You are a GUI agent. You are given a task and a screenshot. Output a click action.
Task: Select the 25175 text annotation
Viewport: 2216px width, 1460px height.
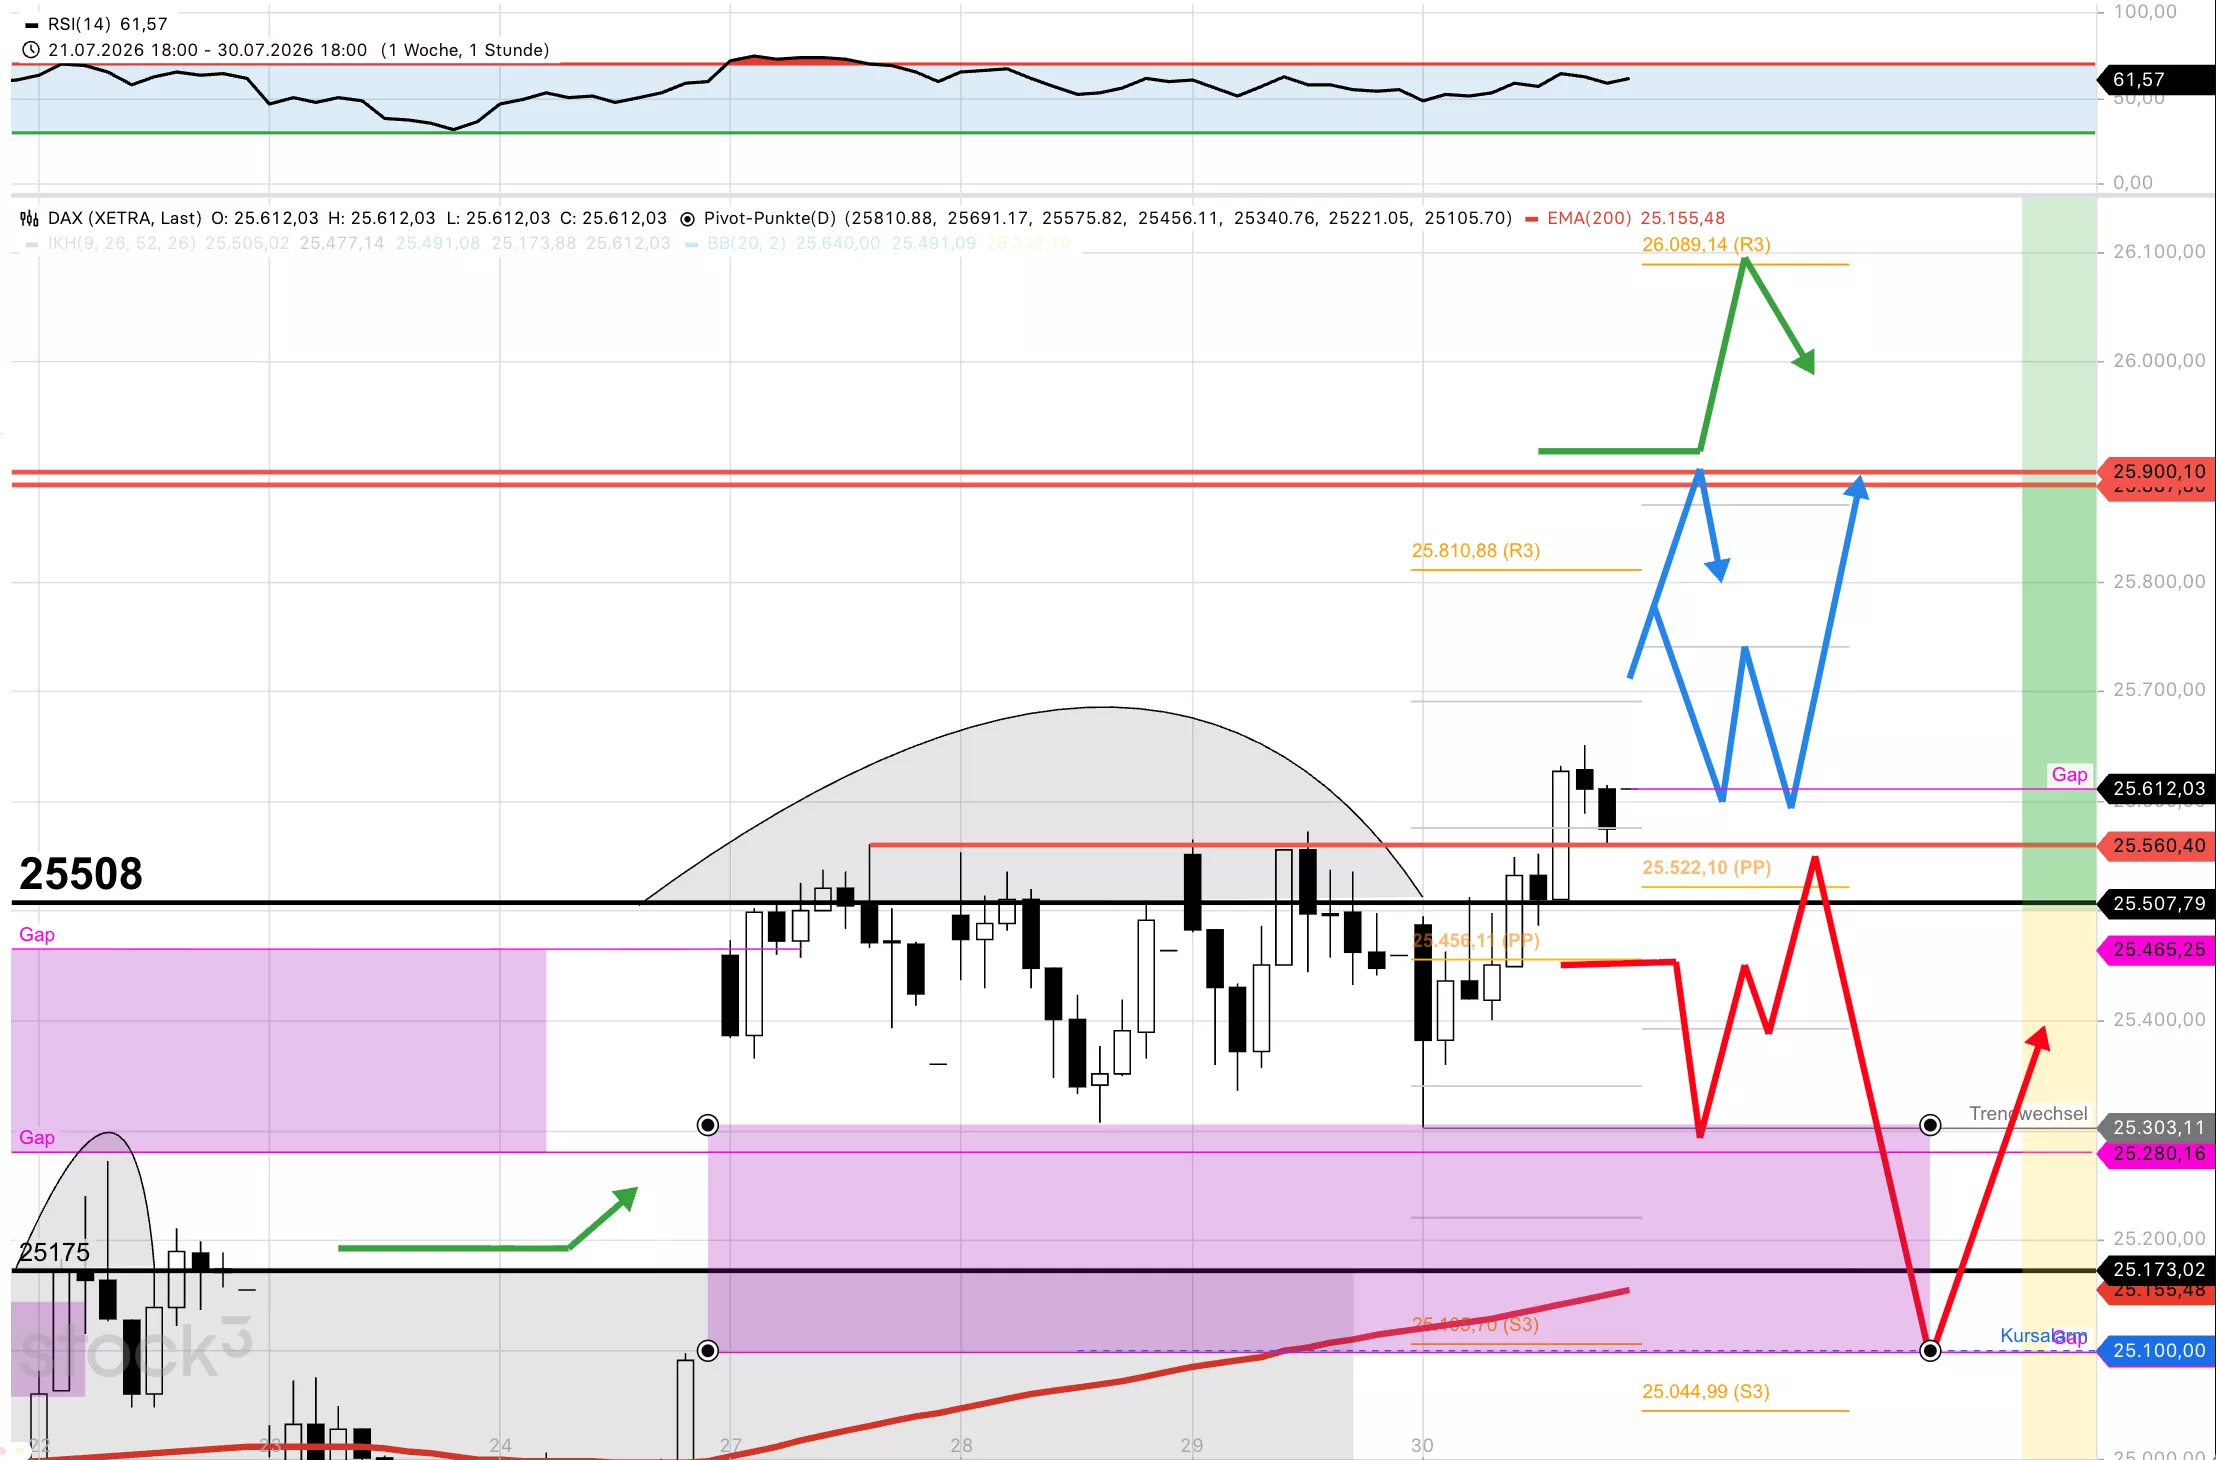54,1252
